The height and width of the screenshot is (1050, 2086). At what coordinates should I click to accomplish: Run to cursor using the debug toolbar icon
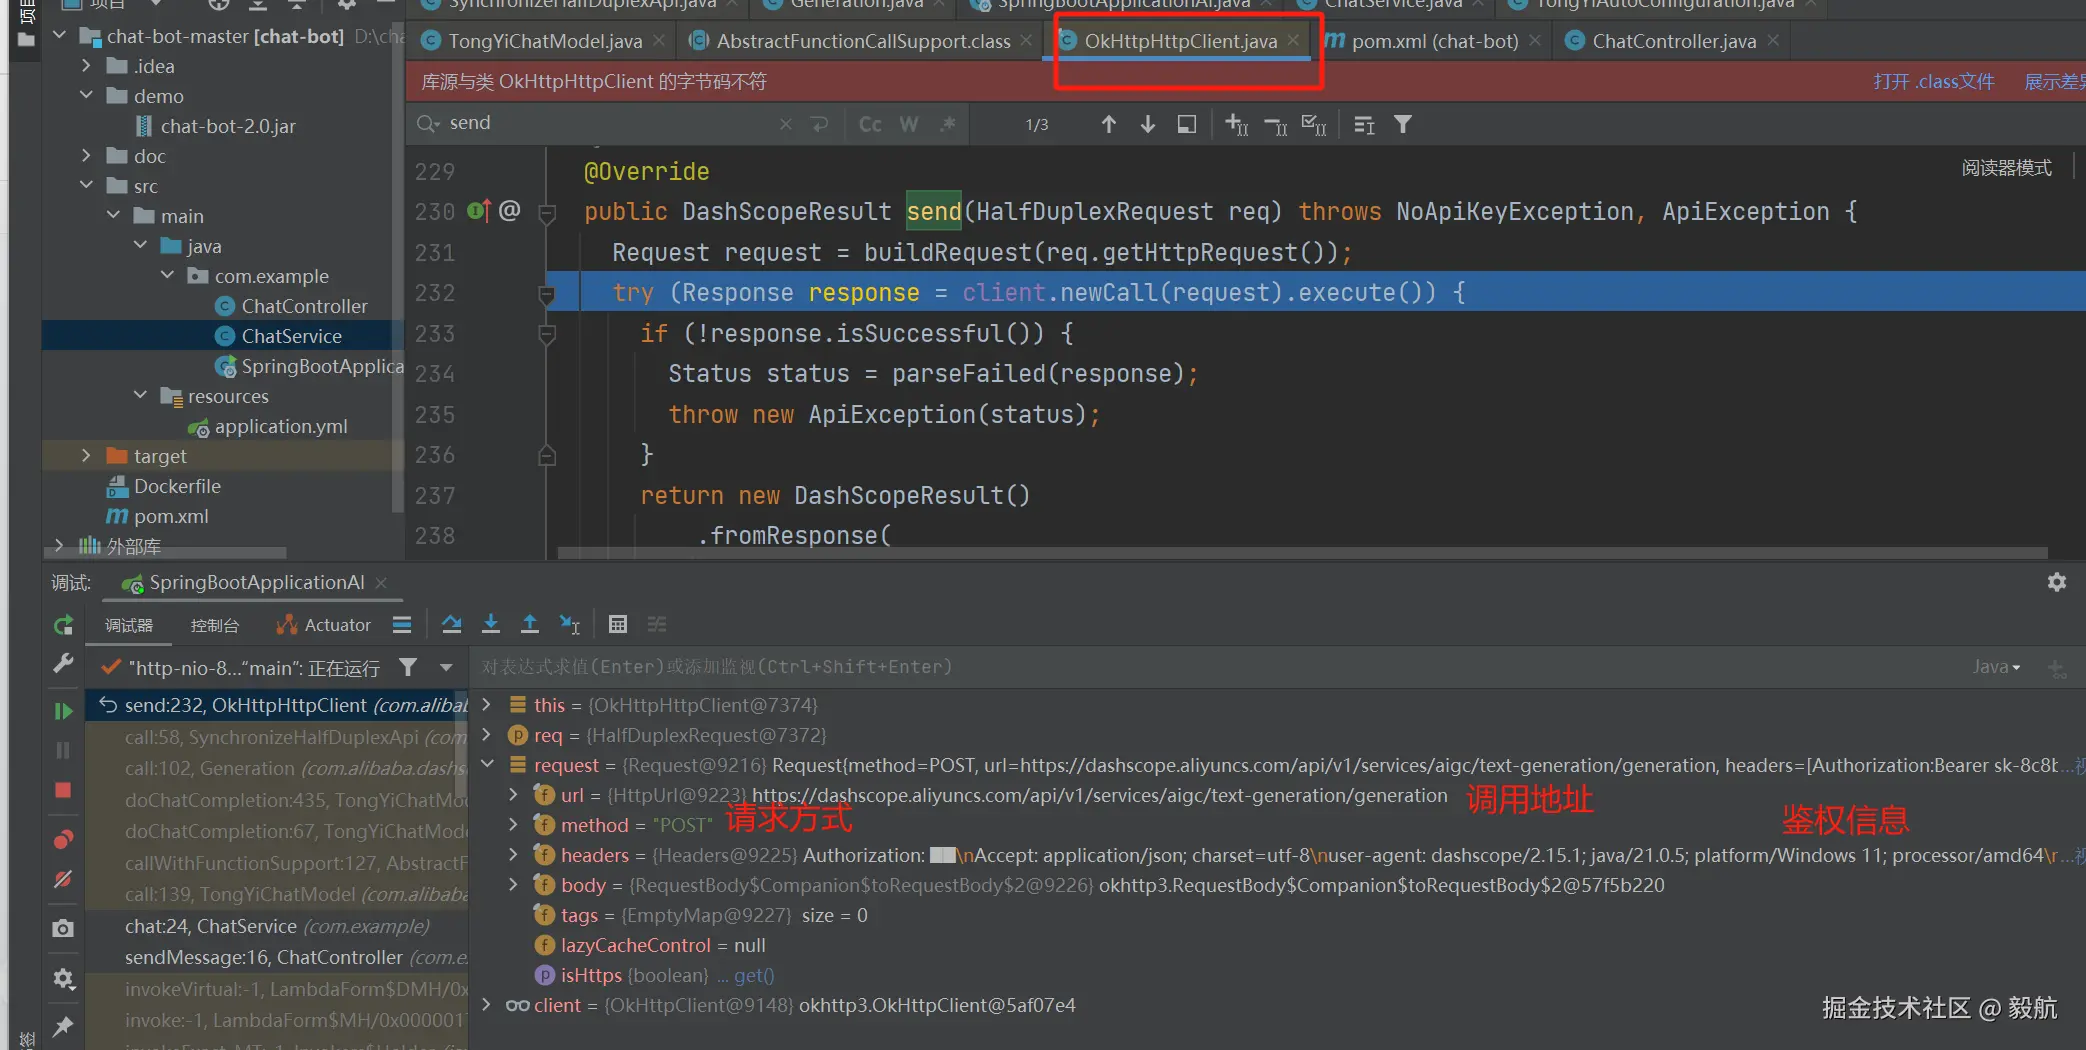point(570,625)
